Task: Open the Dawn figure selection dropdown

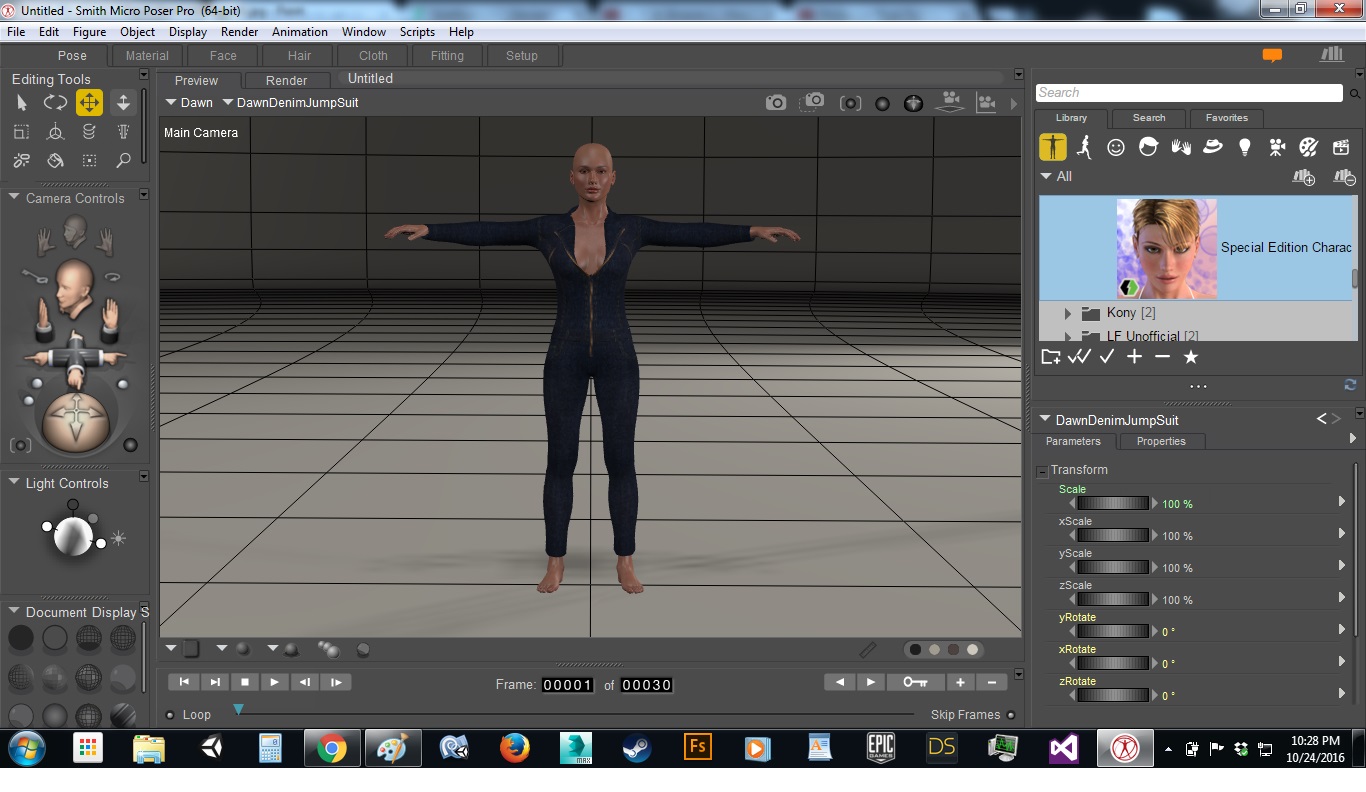Action: click(x=189, y=103)
